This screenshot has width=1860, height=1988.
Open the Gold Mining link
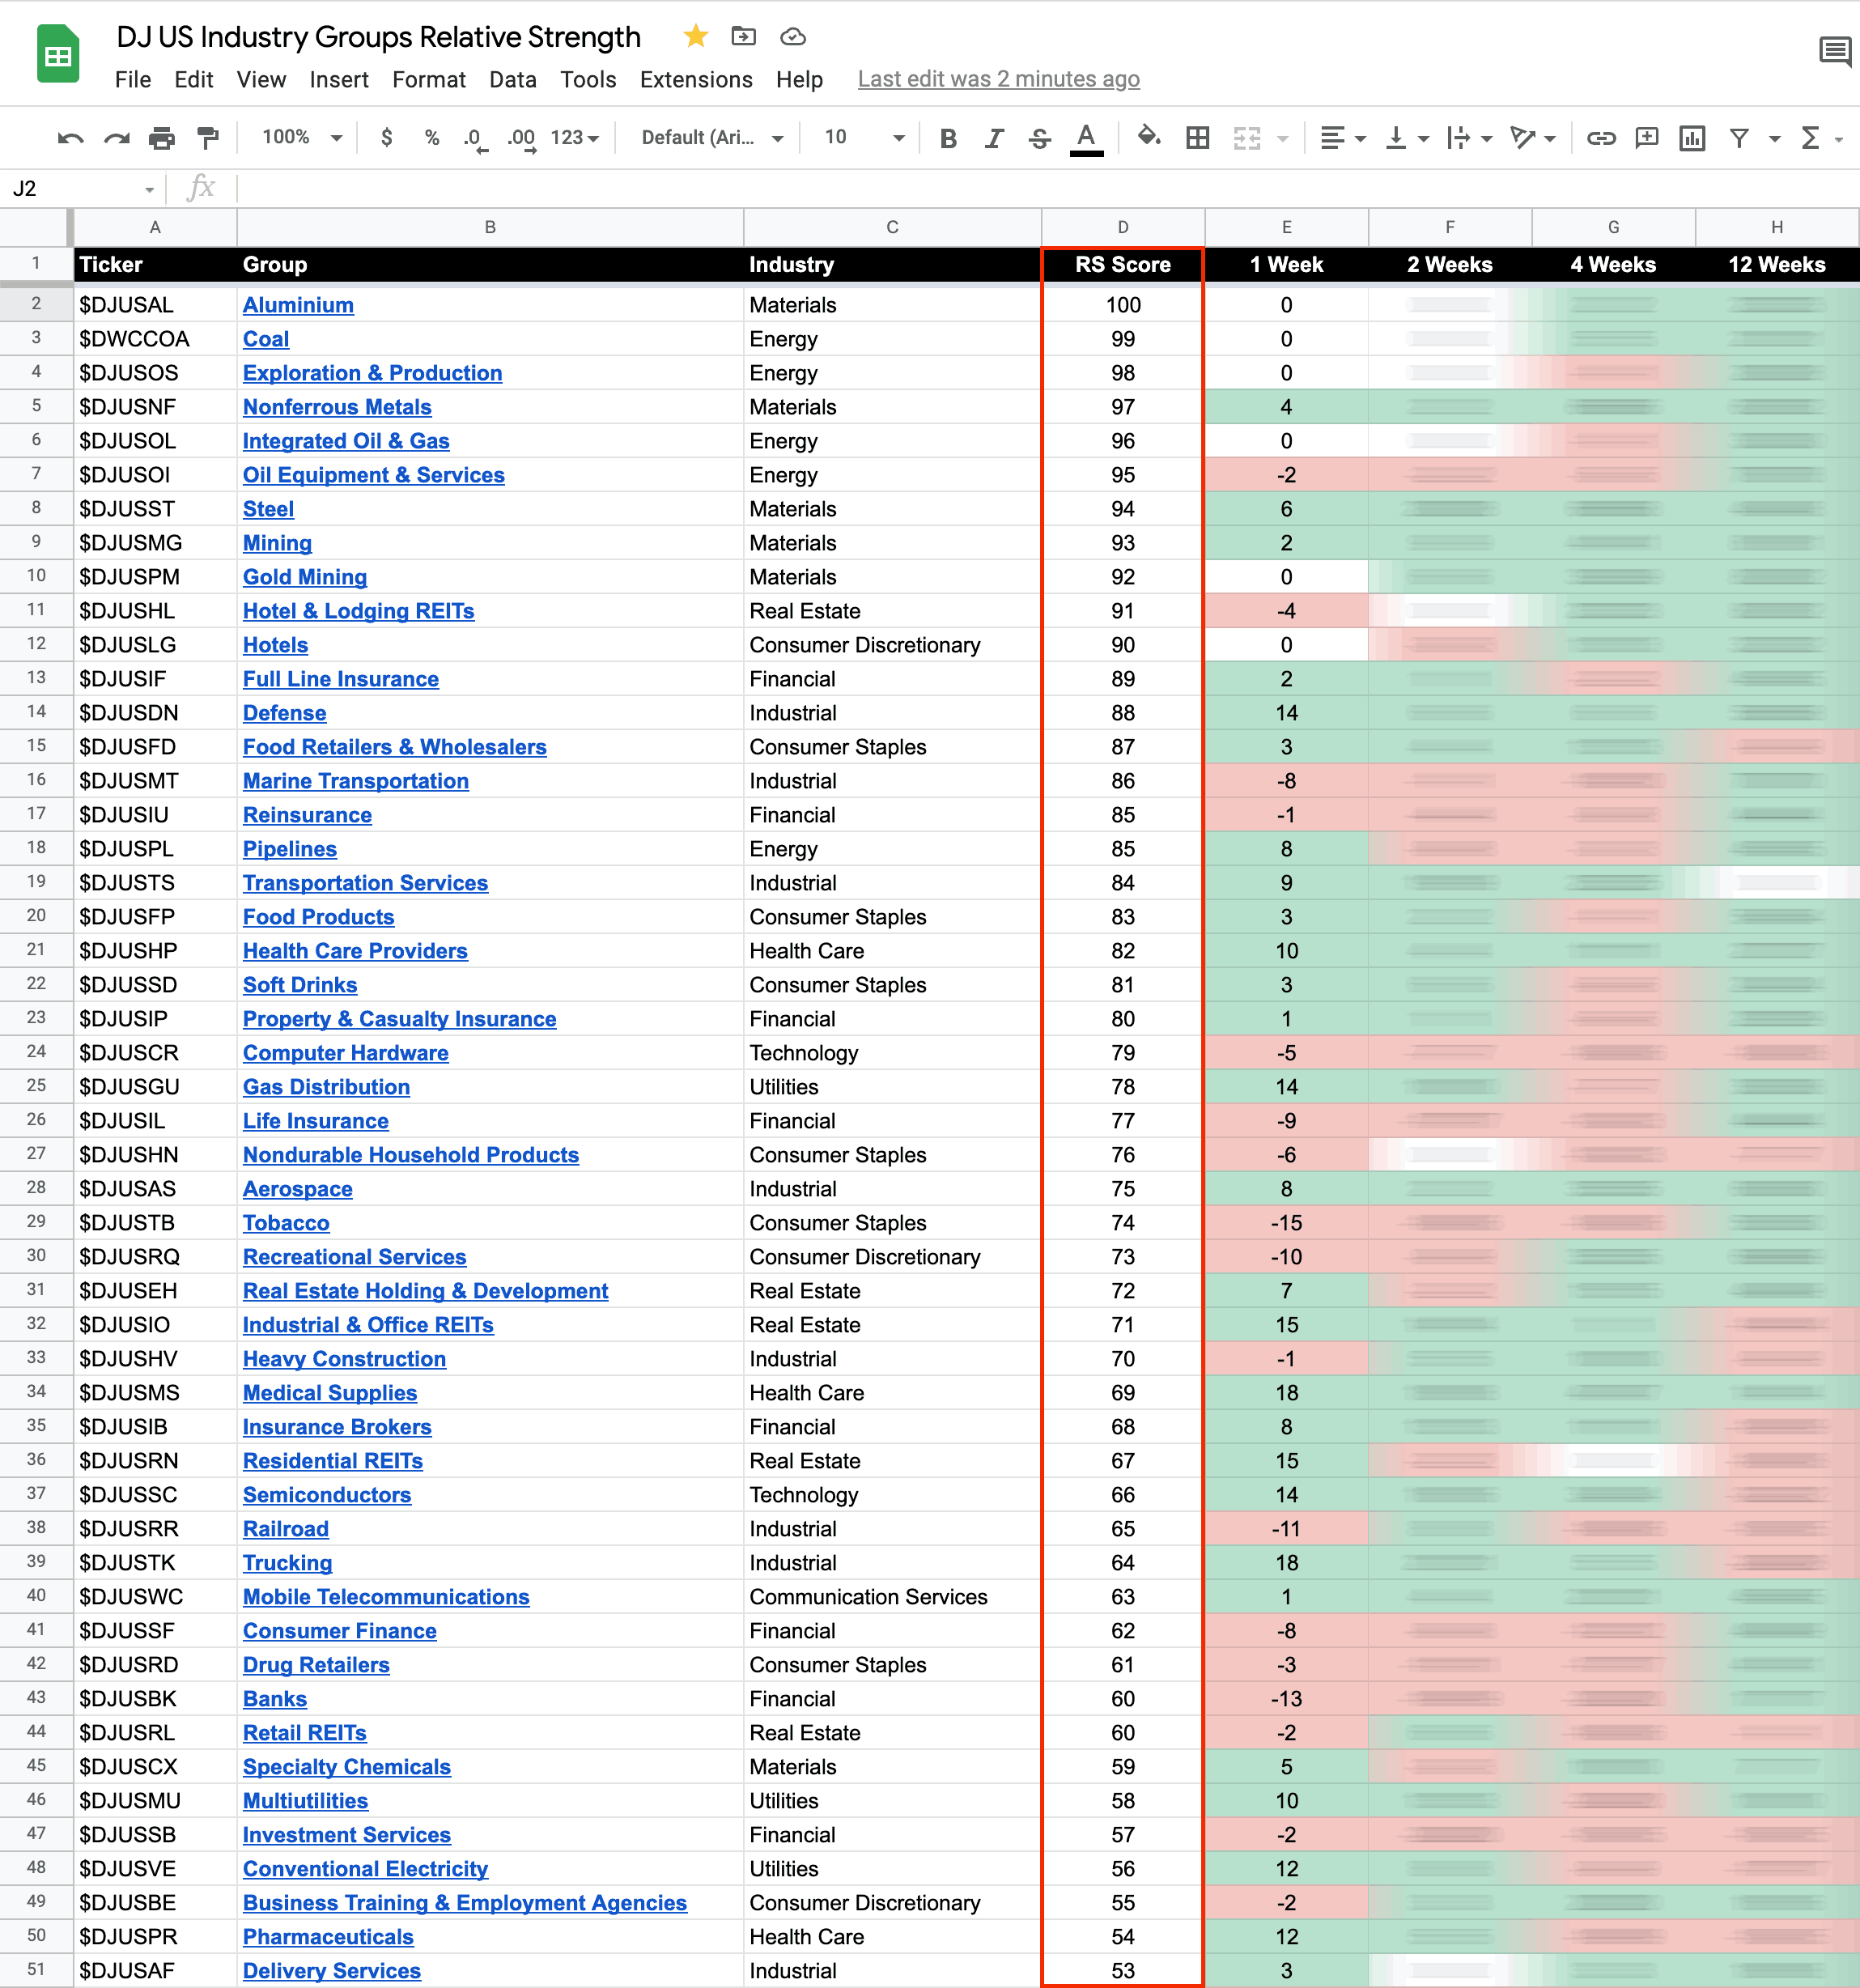coord(305,577)
